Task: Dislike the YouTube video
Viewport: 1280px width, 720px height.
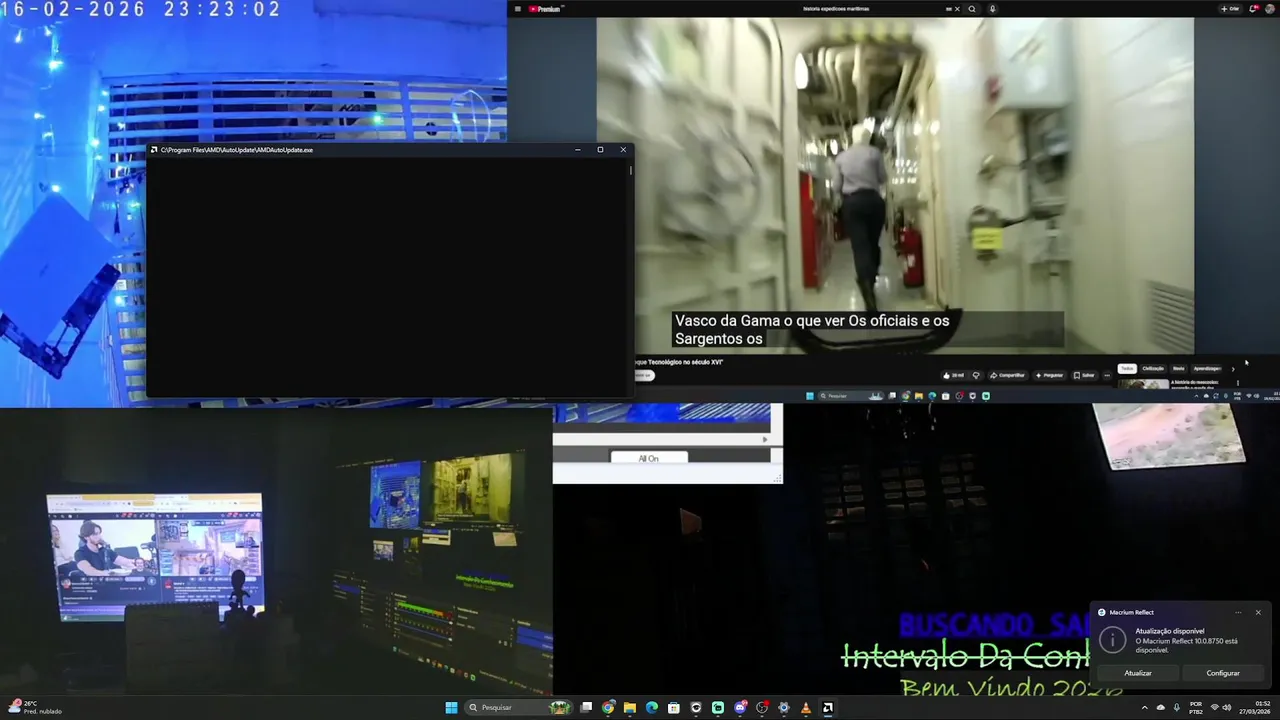Action: click(976, 376)
